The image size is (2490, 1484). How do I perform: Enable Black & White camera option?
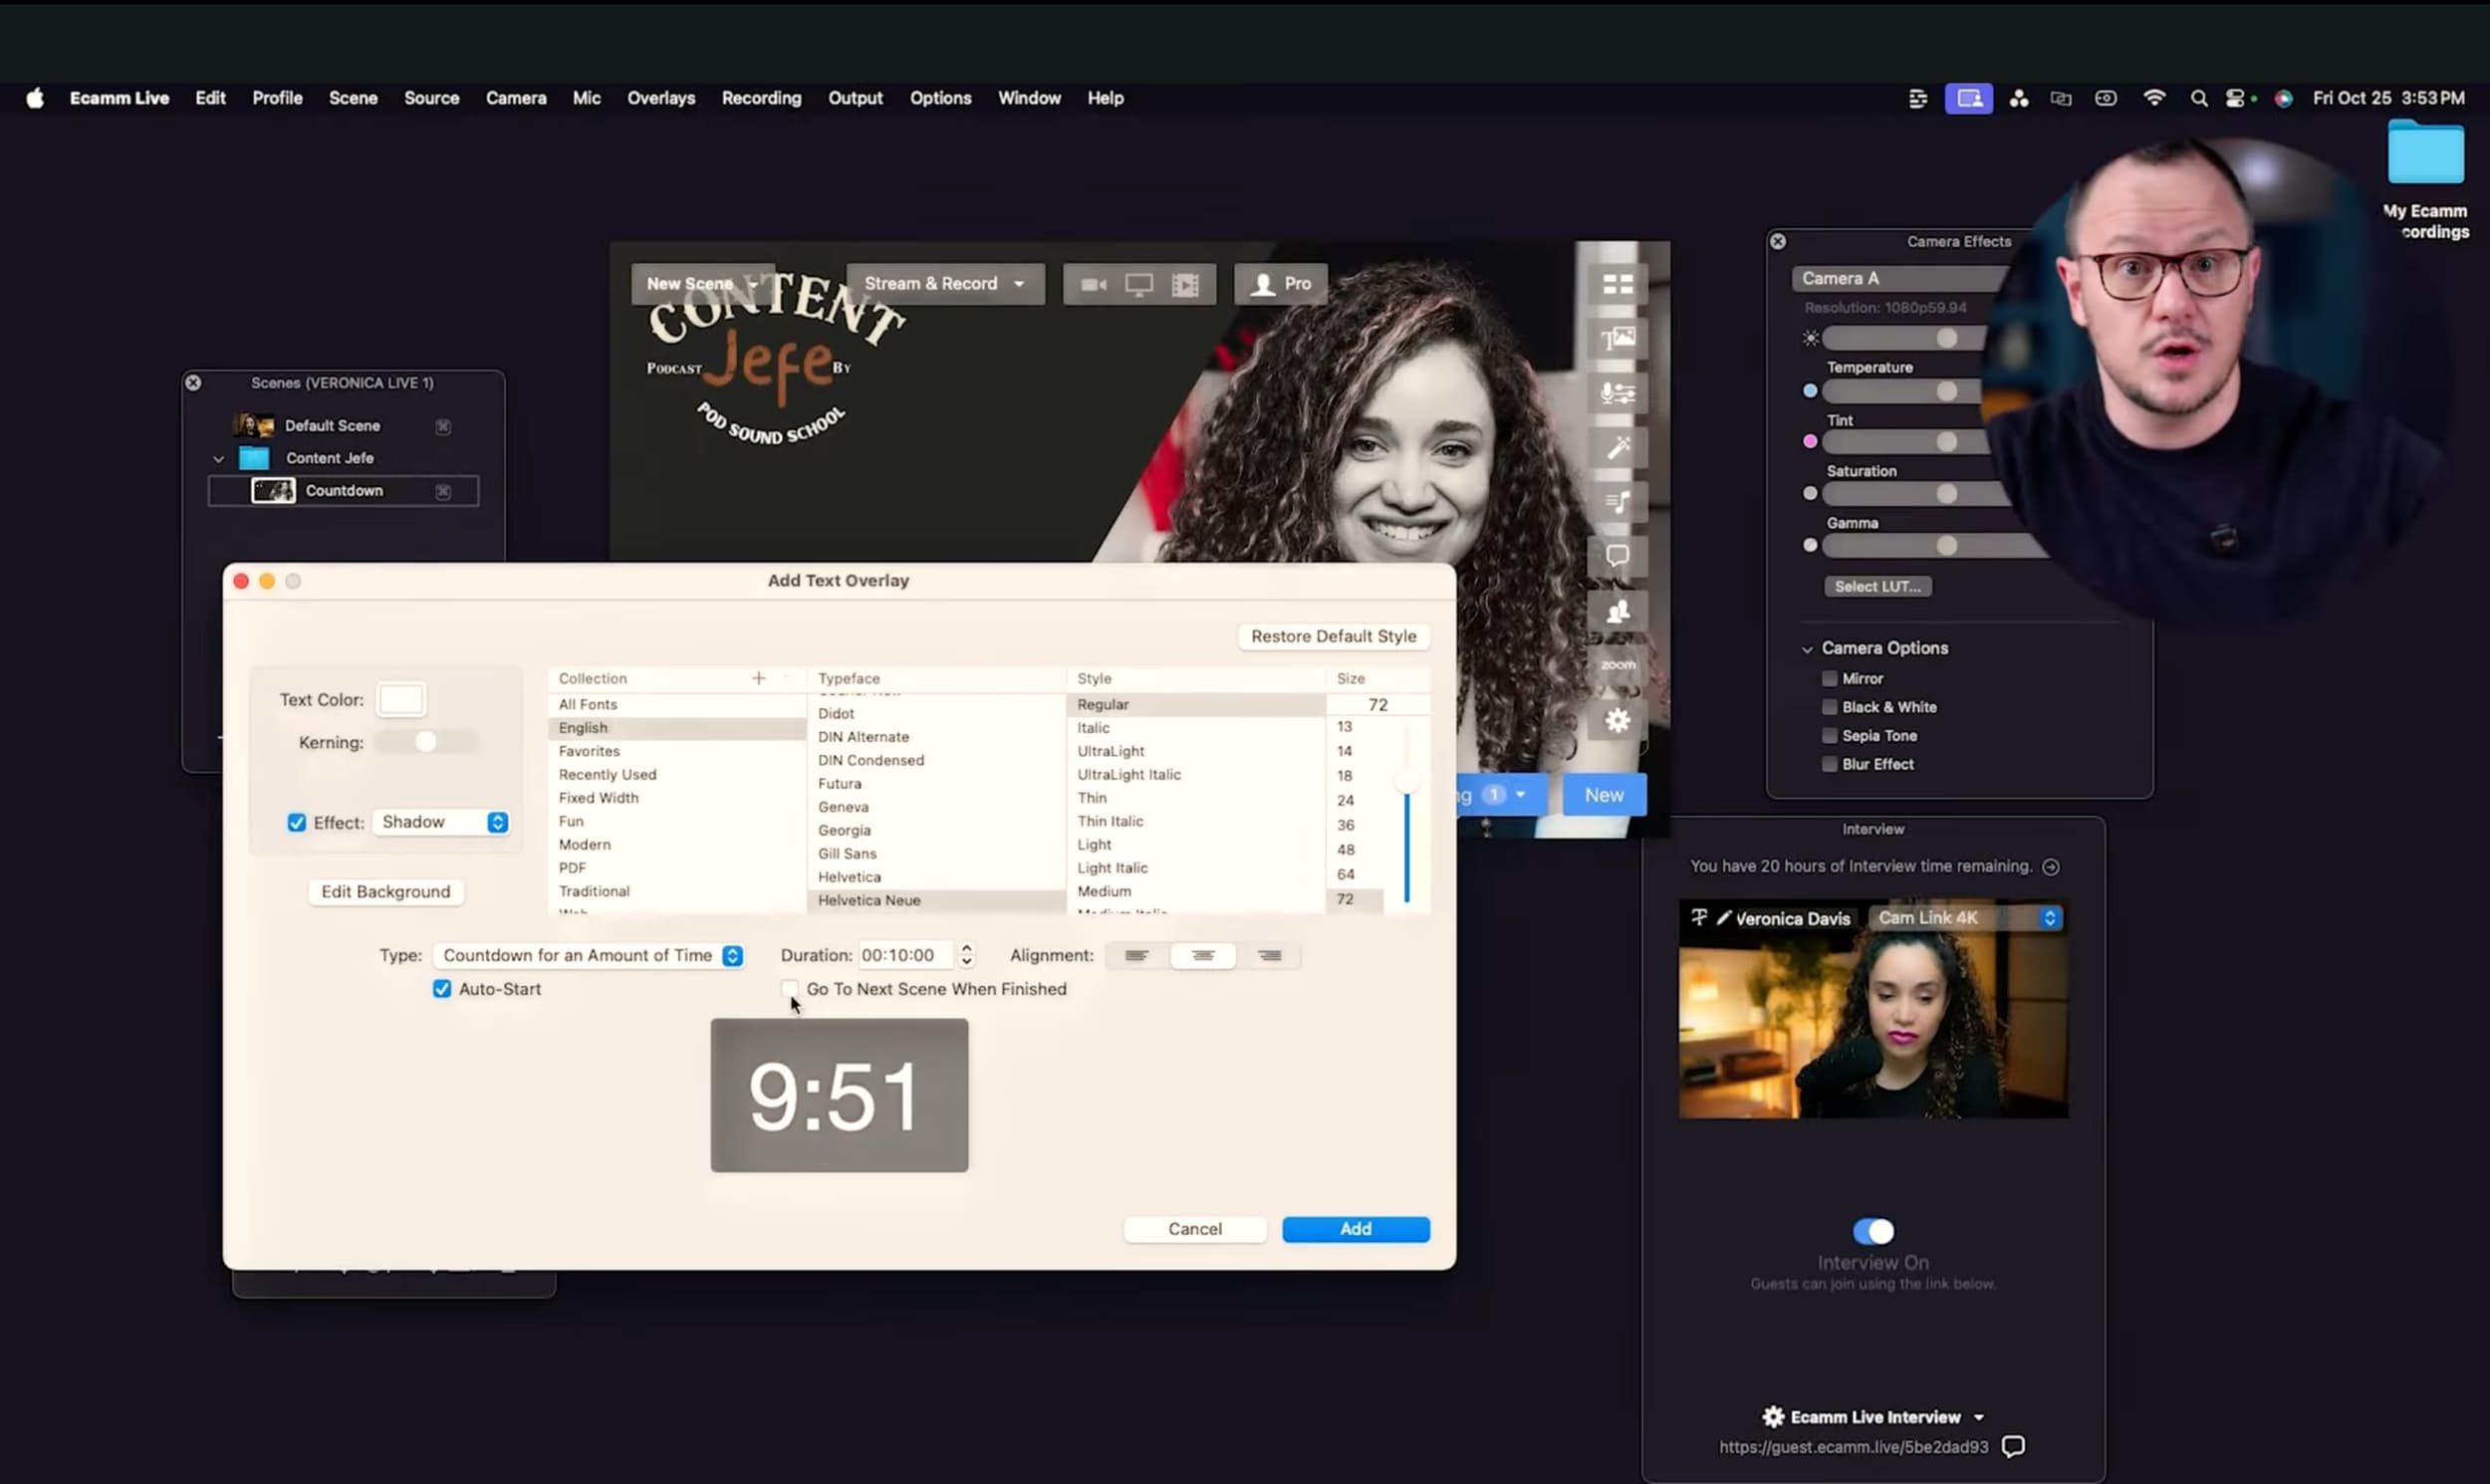[1829, 707]
